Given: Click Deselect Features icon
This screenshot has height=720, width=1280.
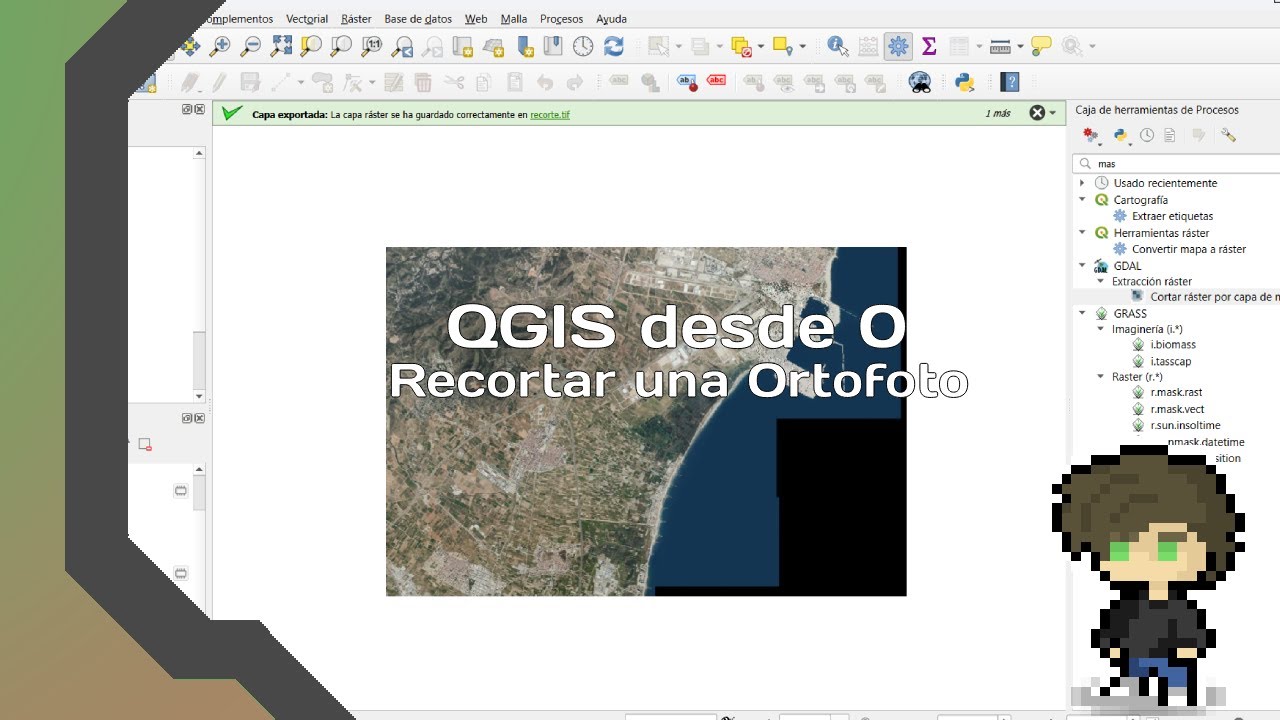Looking at the screenshot, I should click(741, 46).
